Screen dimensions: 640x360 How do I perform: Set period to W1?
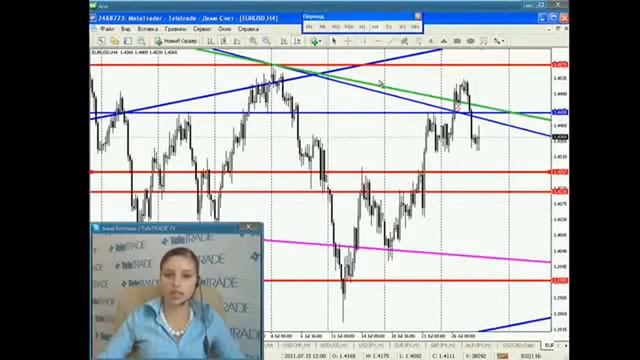(402, 27)
